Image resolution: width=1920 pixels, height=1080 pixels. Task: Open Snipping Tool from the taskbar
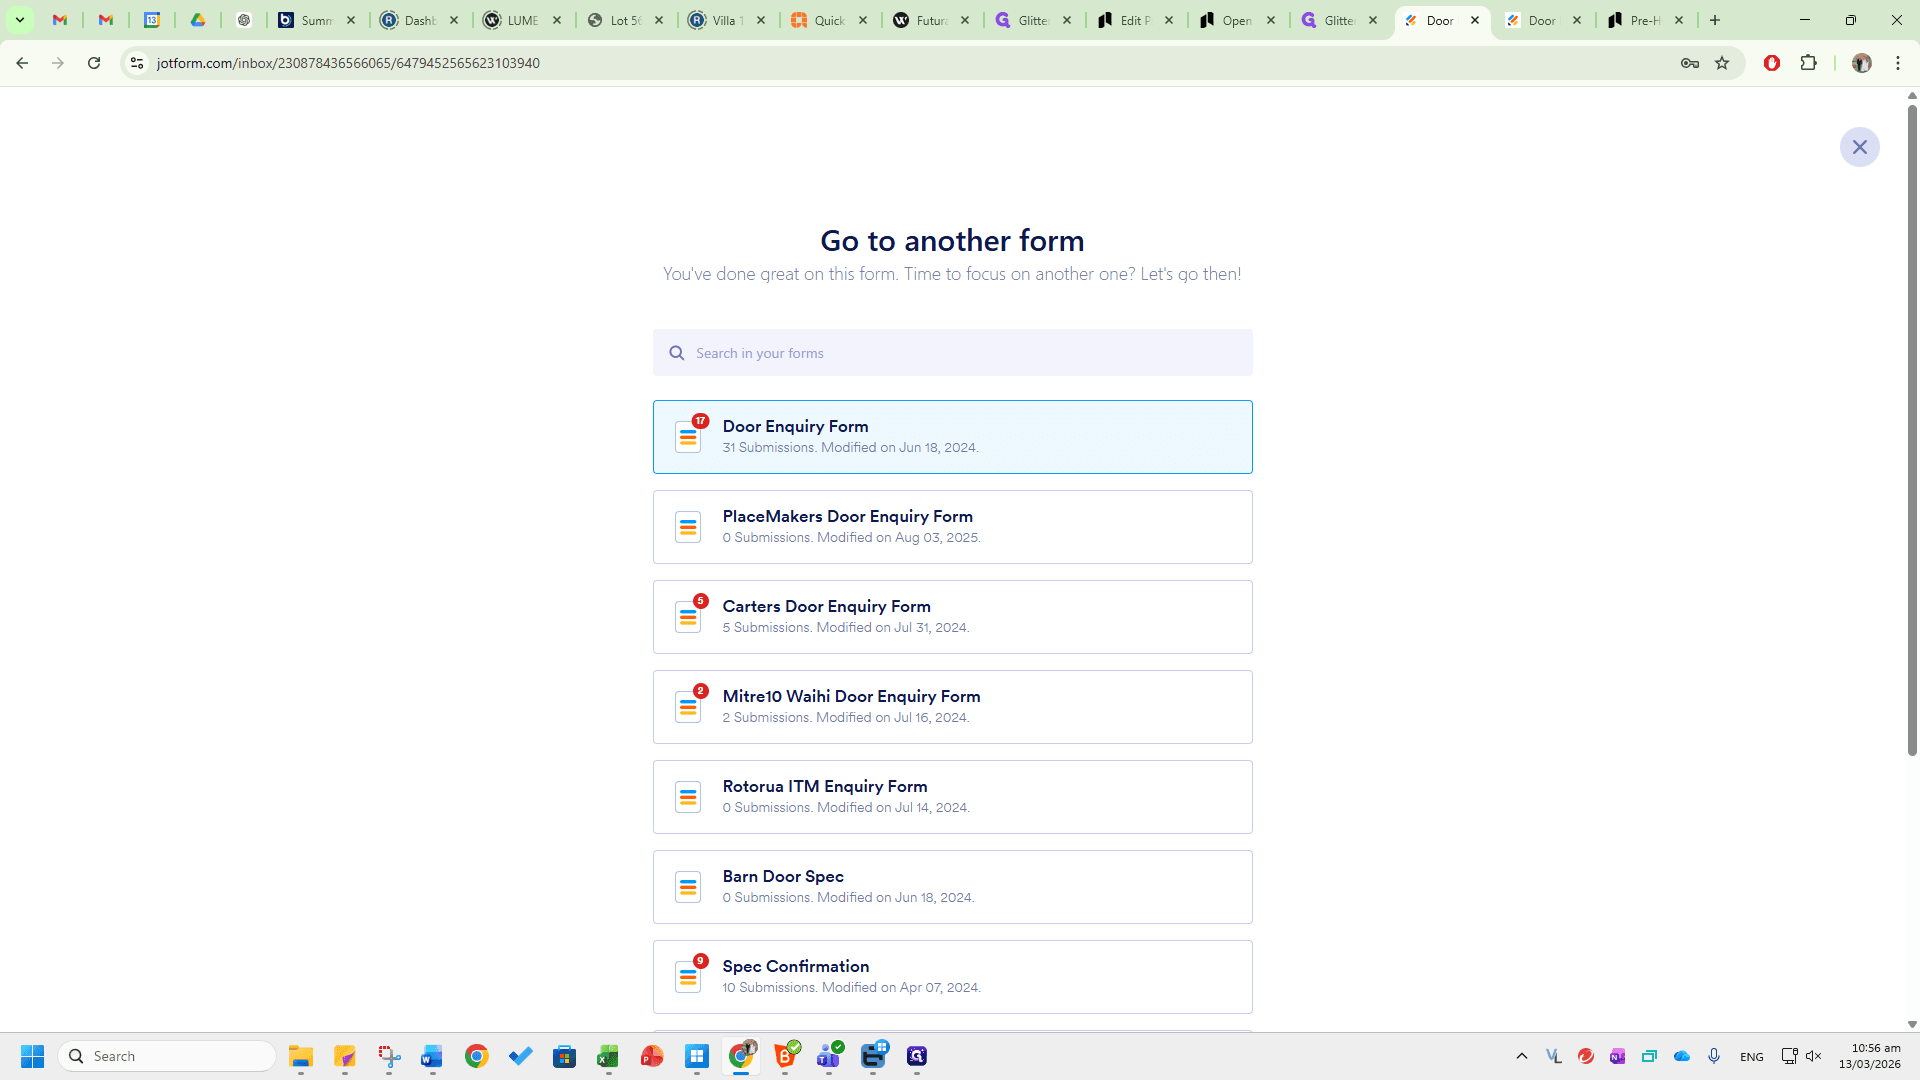(389, 1056)
